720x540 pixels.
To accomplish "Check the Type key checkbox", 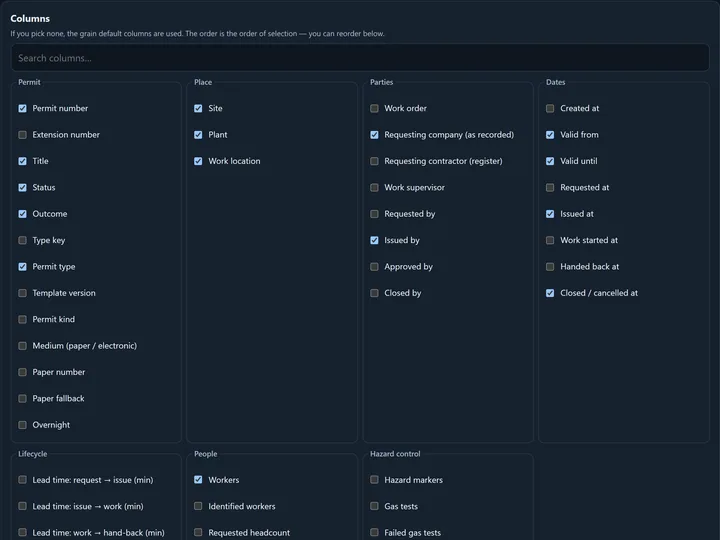I will 22,240.
